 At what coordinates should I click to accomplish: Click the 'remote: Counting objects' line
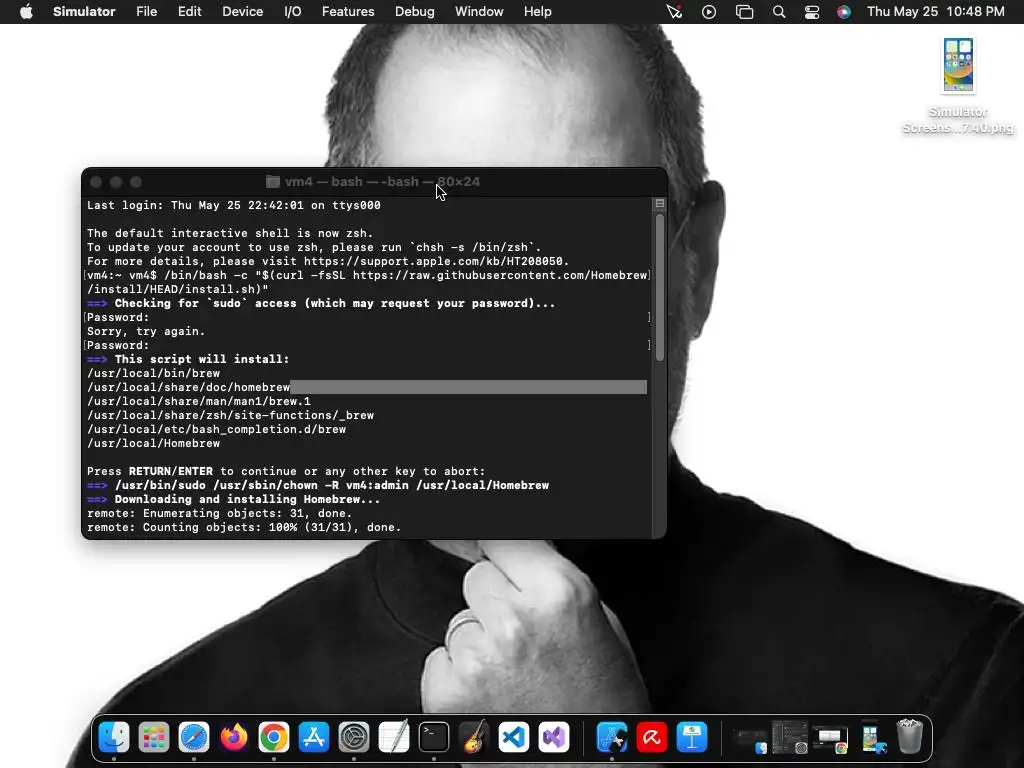coord(244,528)
